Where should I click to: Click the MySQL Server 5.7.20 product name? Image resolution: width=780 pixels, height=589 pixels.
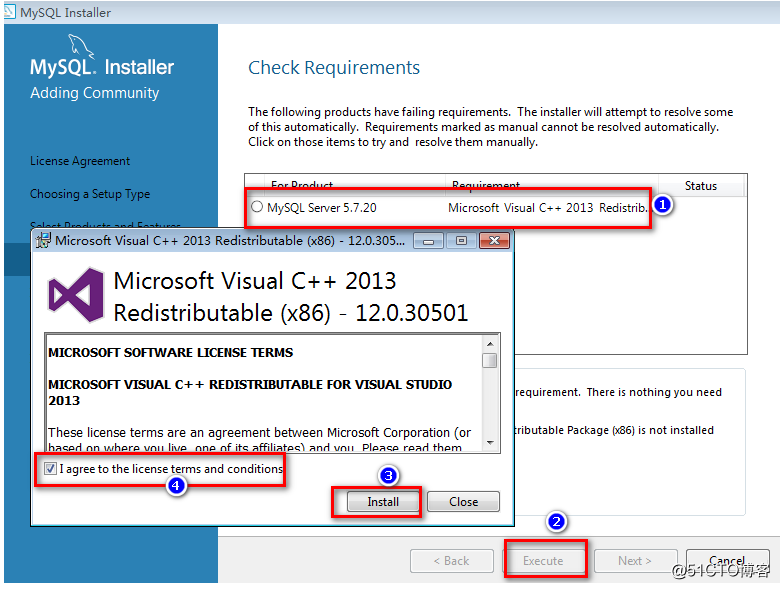point(322,207)
